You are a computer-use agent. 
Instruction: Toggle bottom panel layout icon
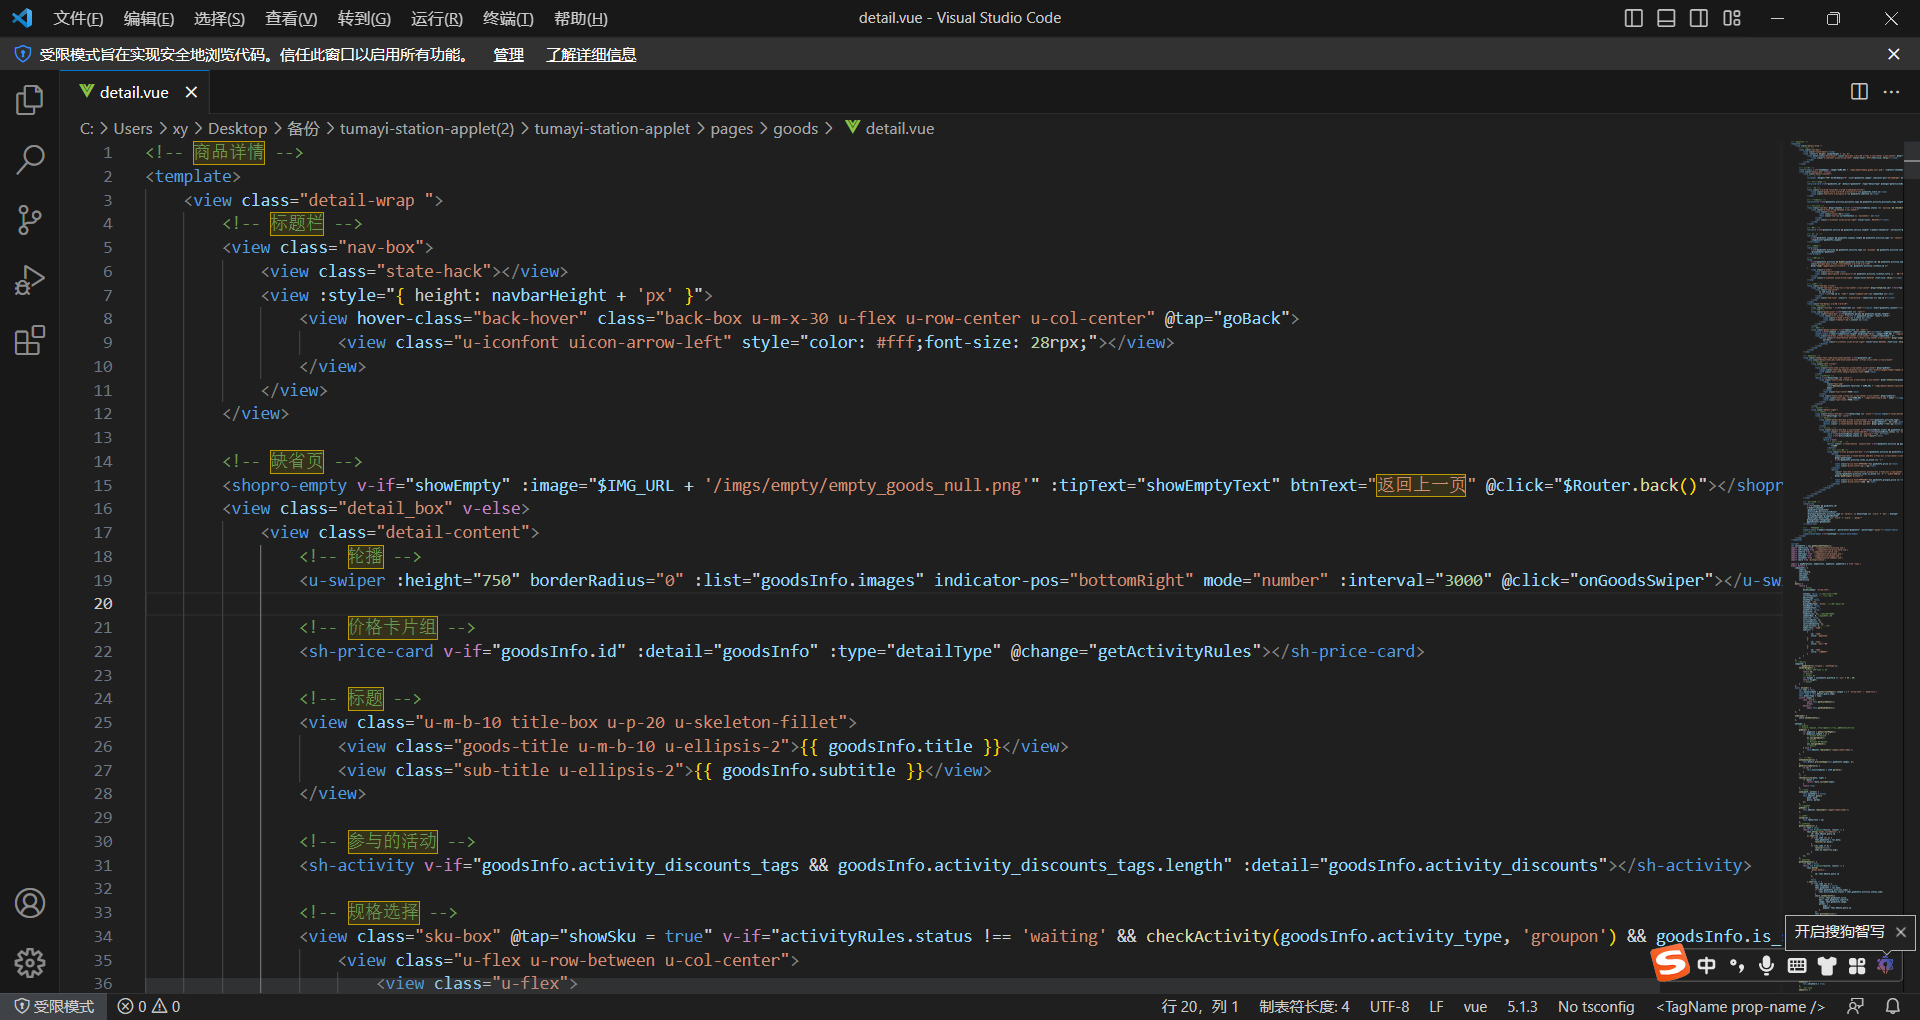[x=1666, y=18]
